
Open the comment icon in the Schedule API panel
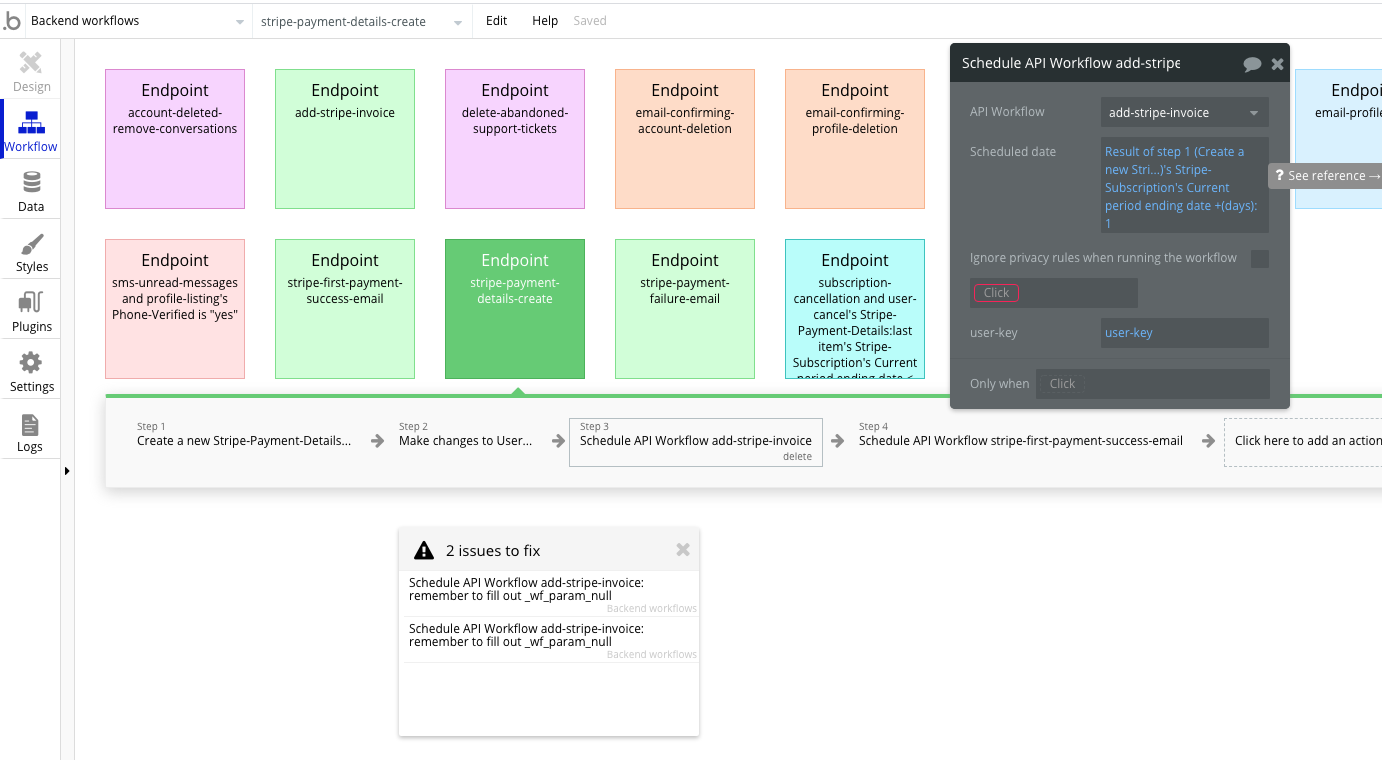[x=1252, y=63]
